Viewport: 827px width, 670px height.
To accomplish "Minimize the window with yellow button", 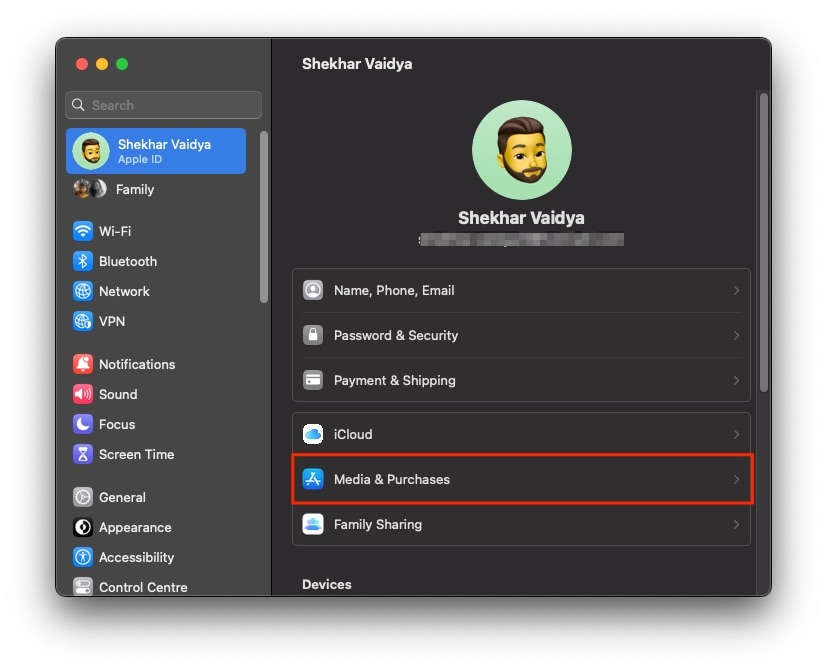I will [102, 64].
